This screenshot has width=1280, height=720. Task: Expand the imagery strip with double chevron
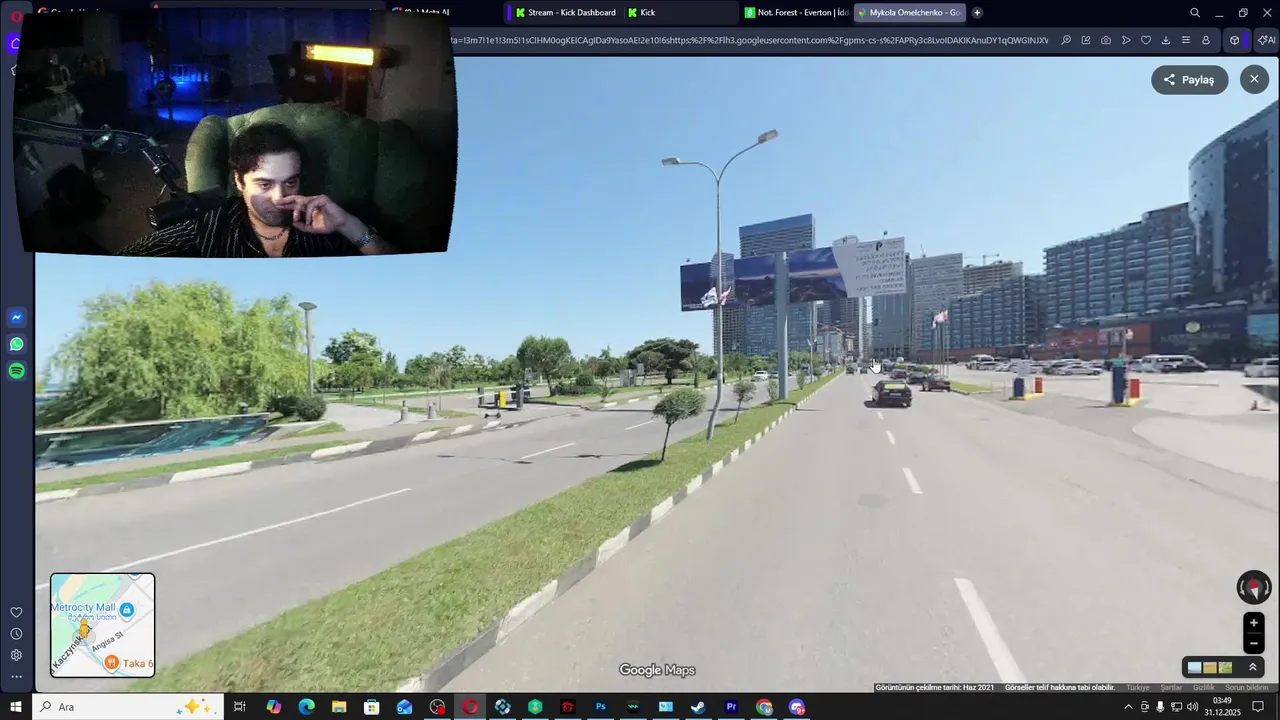pos(1253,667)
